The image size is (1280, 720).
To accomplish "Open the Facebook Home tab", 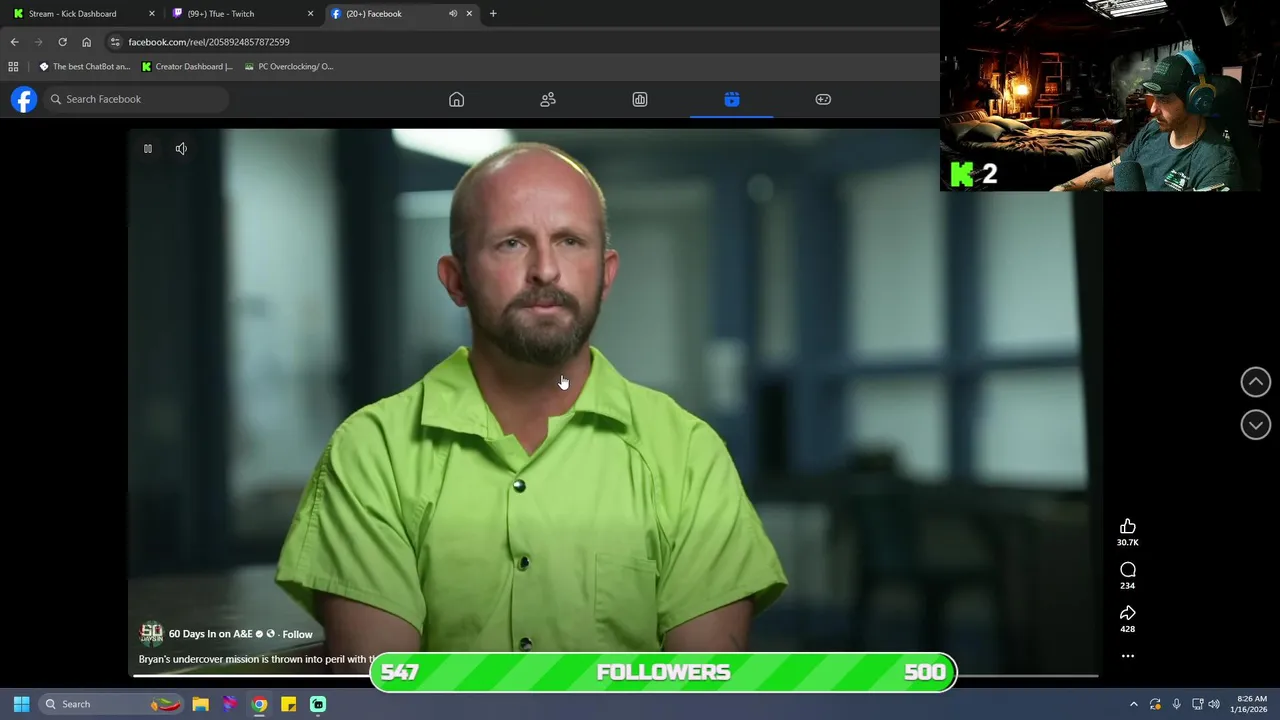I will (x=456, y=99).
